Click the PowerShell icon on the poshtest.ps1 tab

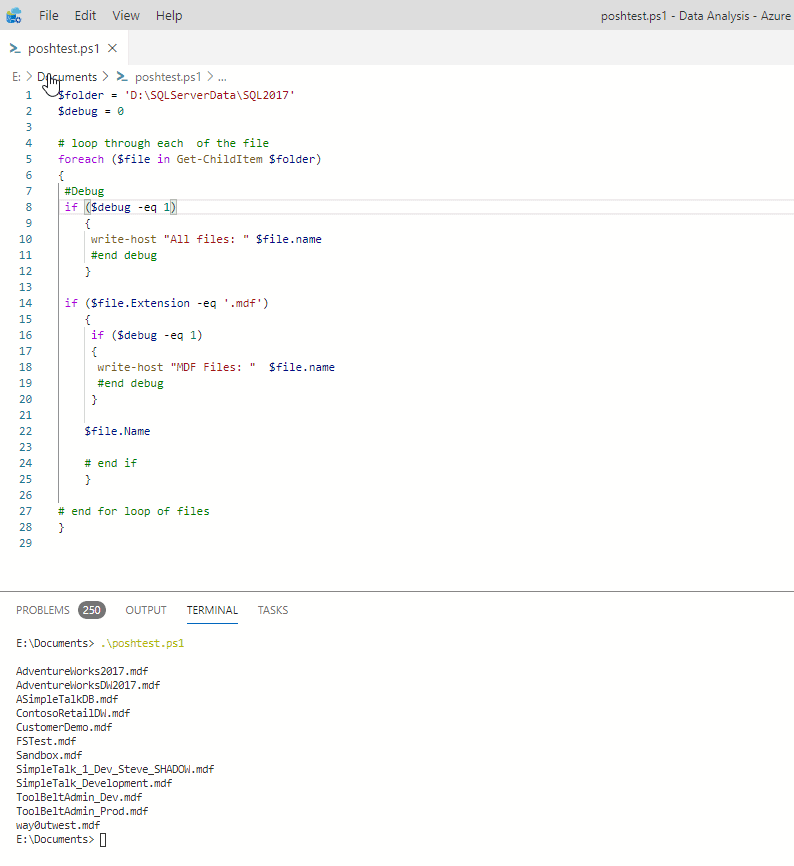(x=15, y=48)
